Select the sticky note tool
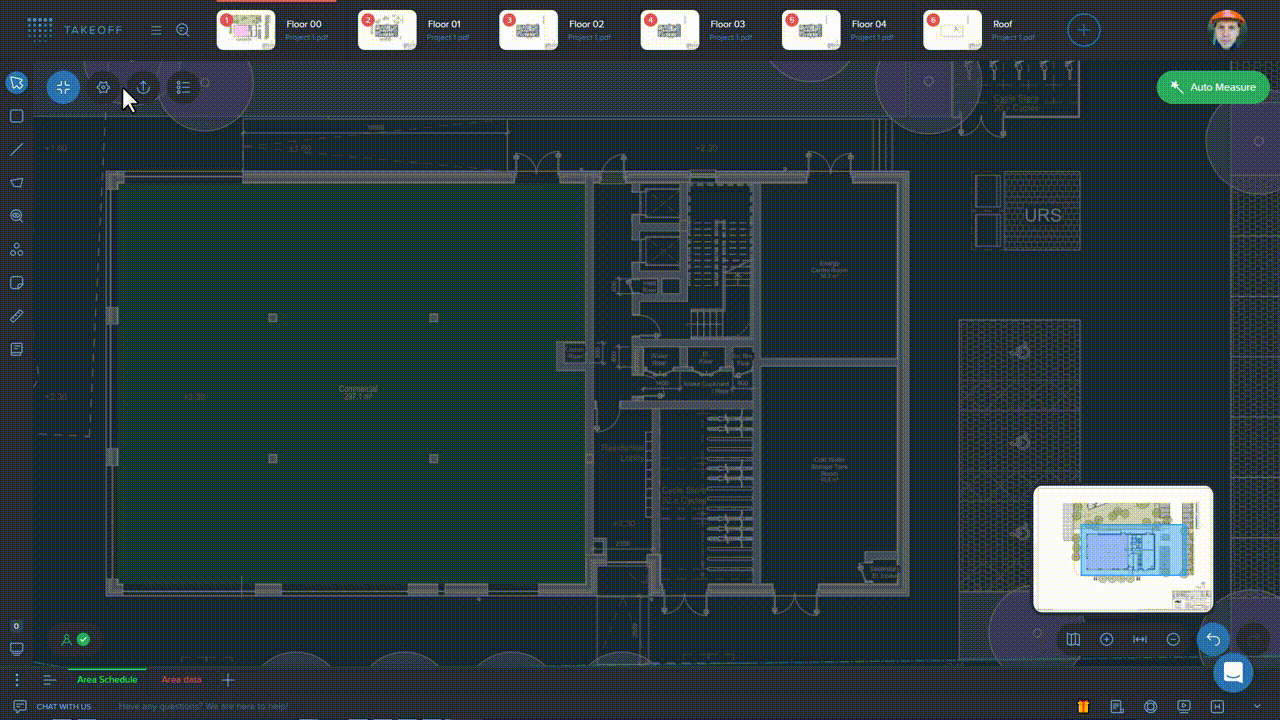1280x720 pixels. 16,283
